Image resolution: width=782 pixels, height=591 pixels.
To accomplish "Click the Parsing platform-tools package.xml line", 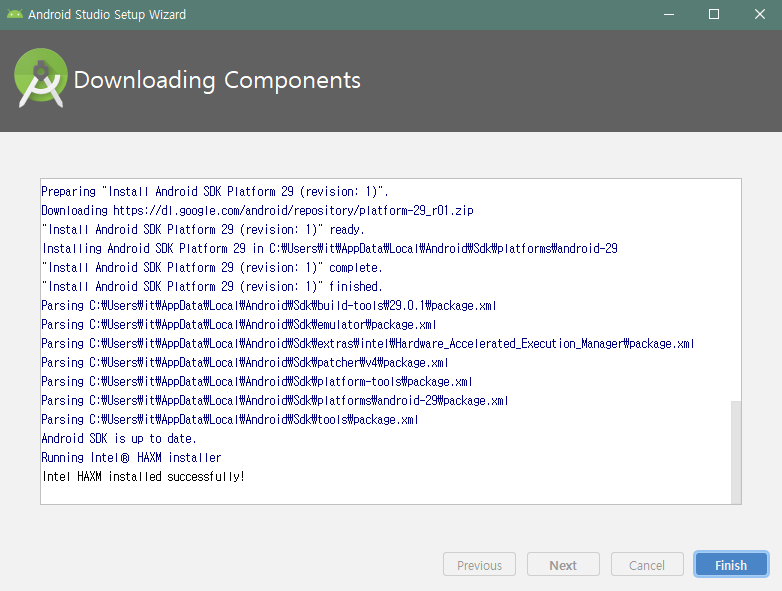I will 257,381.
